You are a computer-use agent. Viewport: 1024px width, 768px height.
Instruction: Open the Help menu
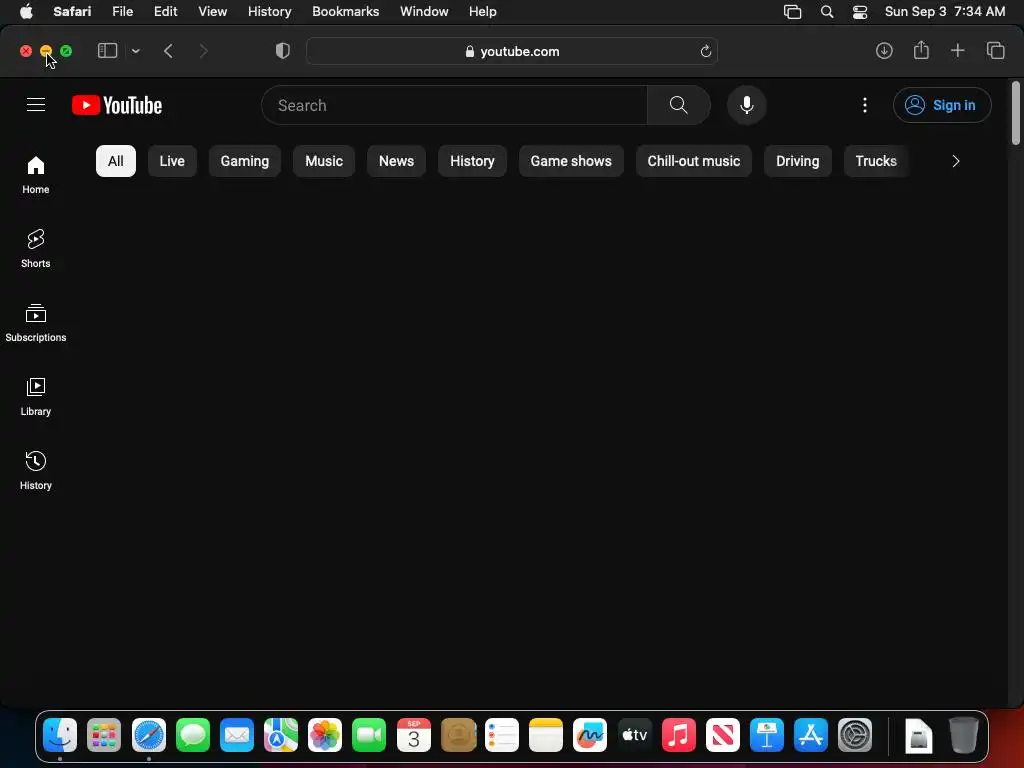[x=483, y=12]
